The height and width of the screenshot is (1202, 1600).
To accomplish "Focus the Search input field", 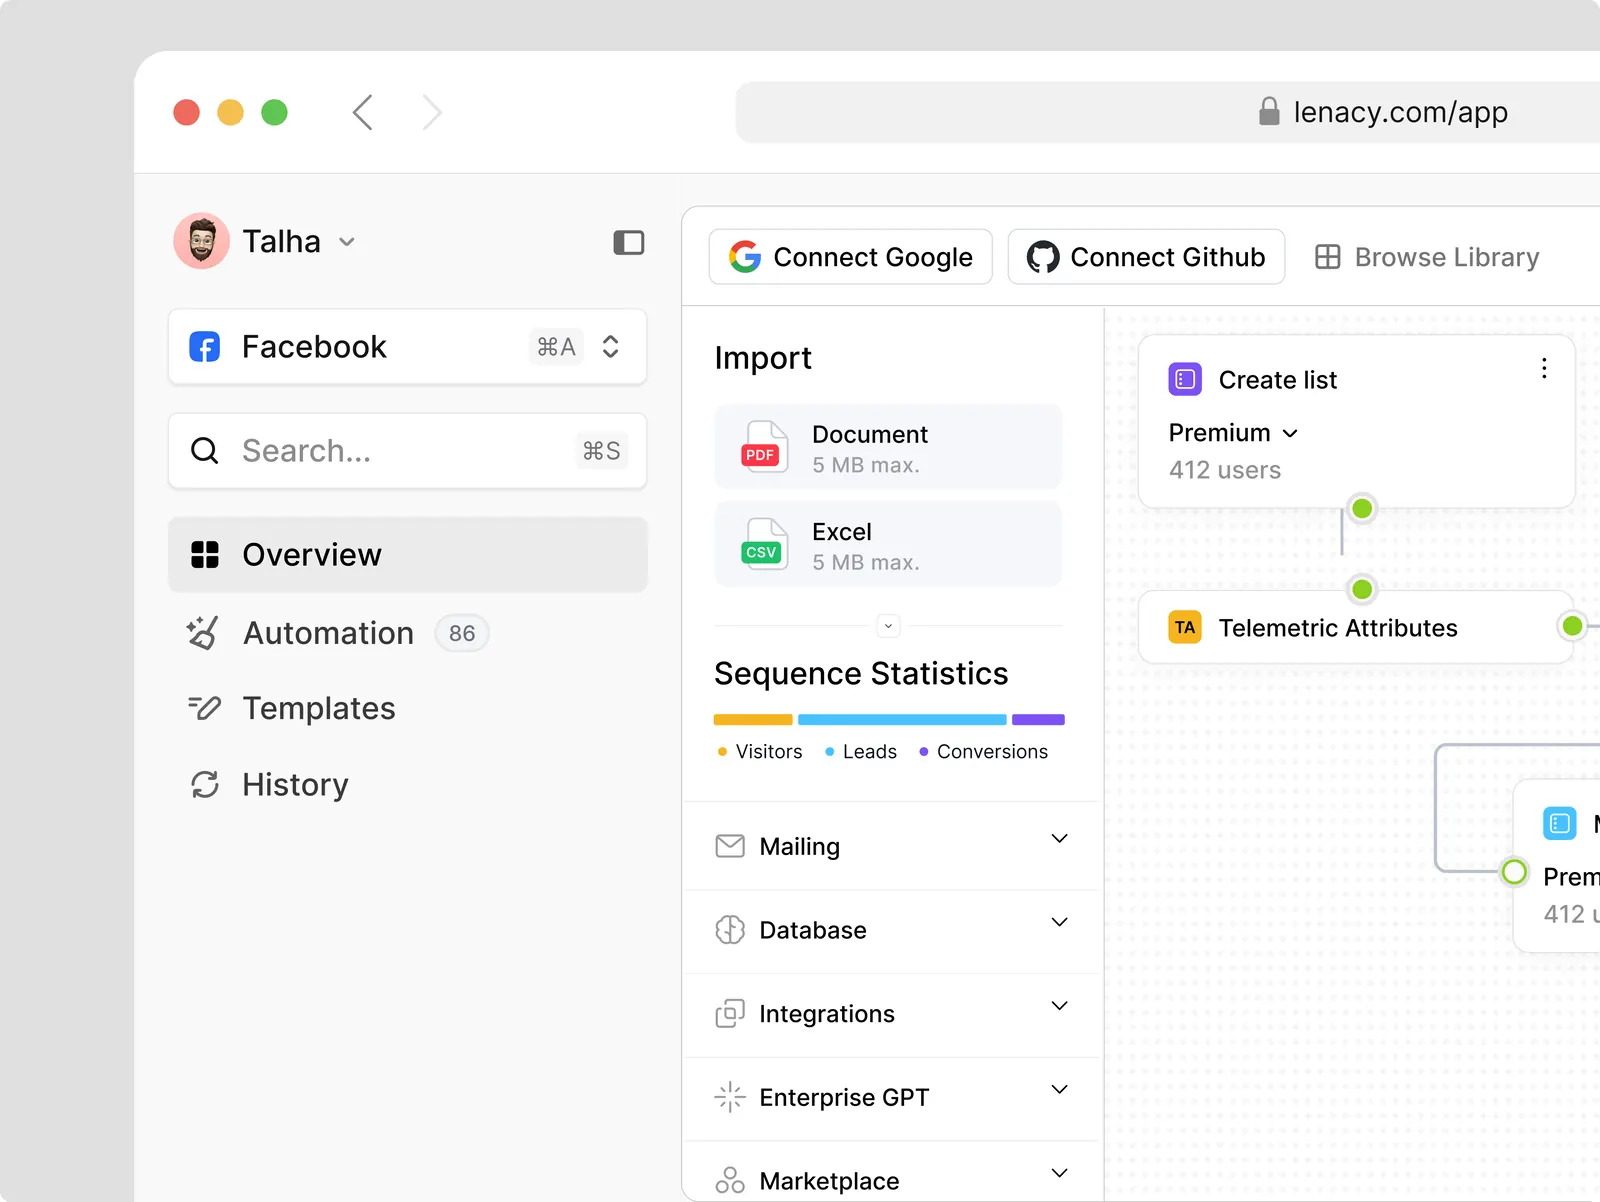I will click(x=407, y=451).
